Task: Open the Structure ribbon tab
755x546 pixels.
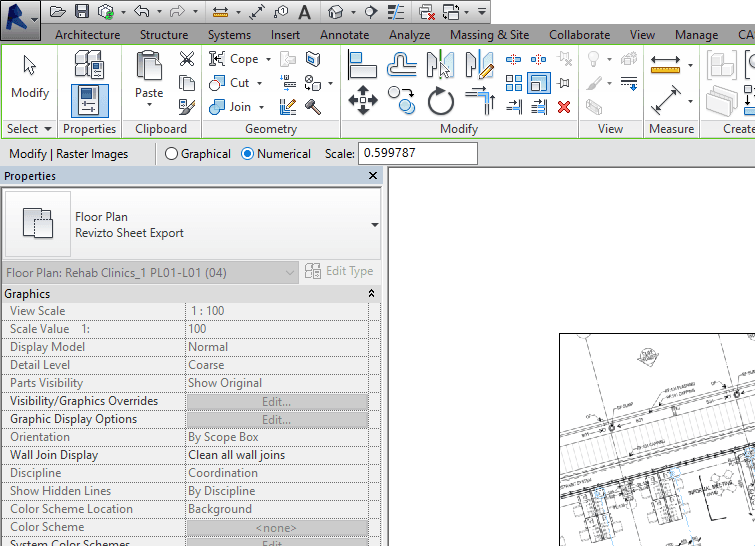Action: pyautogui.click(x=164, y=35)
